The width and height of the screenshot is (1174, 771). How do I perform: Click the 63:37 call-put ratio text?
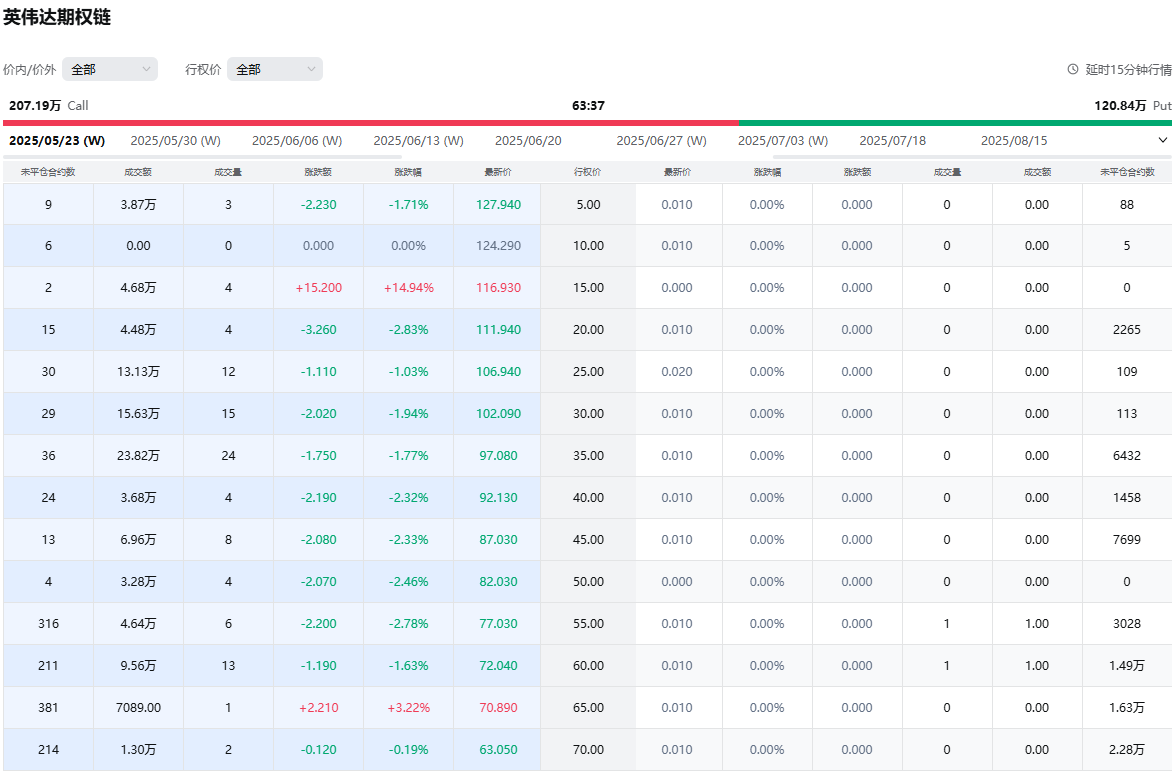tap(588, 106)
